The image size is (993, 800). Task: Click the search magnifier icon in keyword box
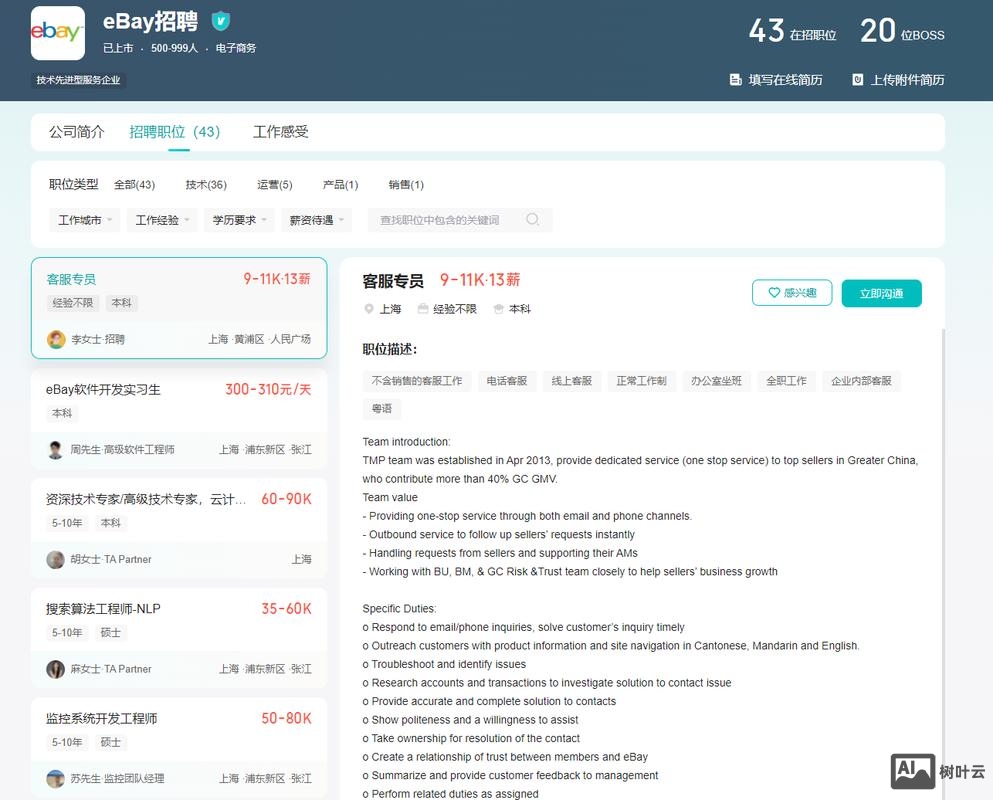(x=533, y=220)
